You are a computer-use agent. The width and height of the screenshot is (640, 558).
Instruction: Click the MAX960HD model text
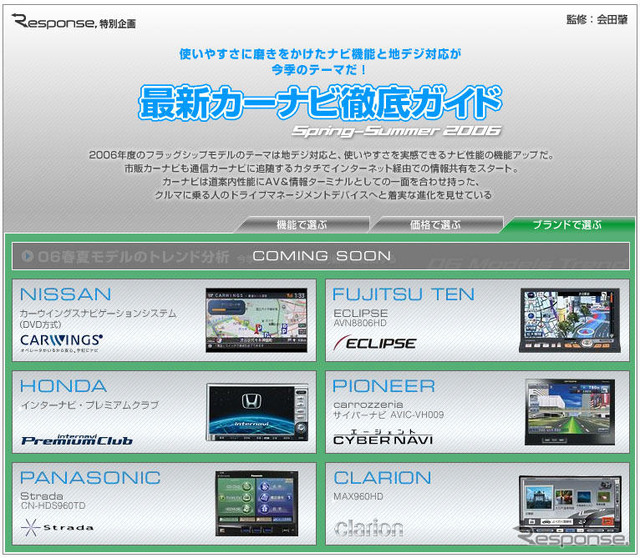click(x=358, y=497)
